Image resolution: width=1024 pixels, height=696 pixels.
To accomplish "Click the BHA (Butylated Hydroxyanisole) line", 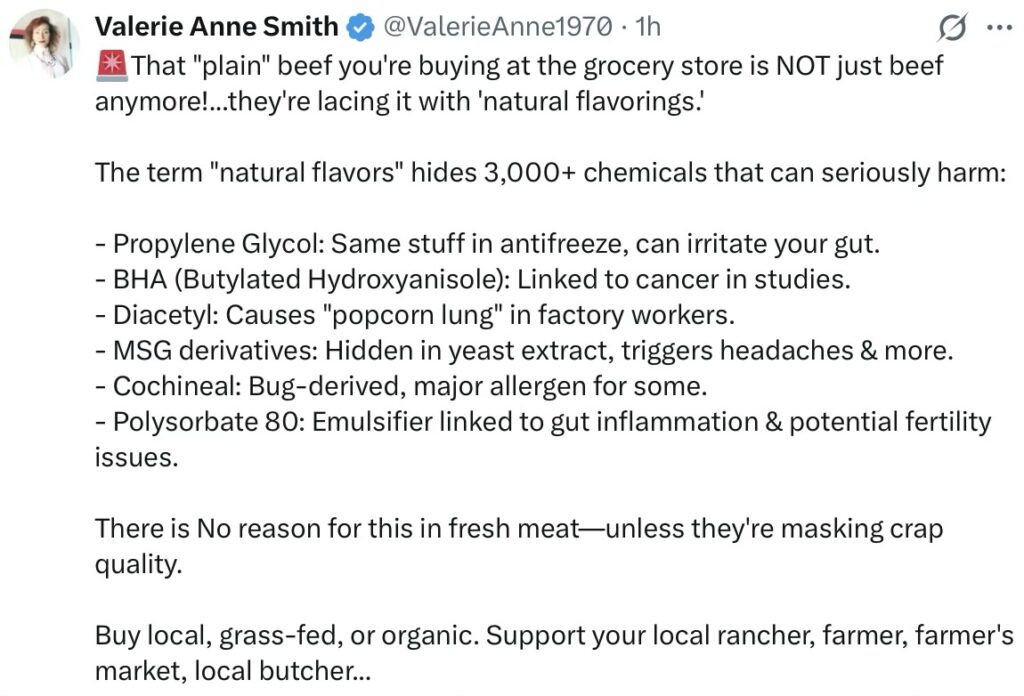I will (x=472, y=279).
